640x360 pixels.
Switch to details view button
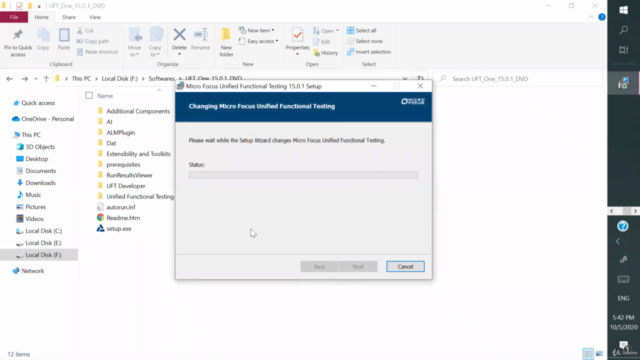coord(588,353)
